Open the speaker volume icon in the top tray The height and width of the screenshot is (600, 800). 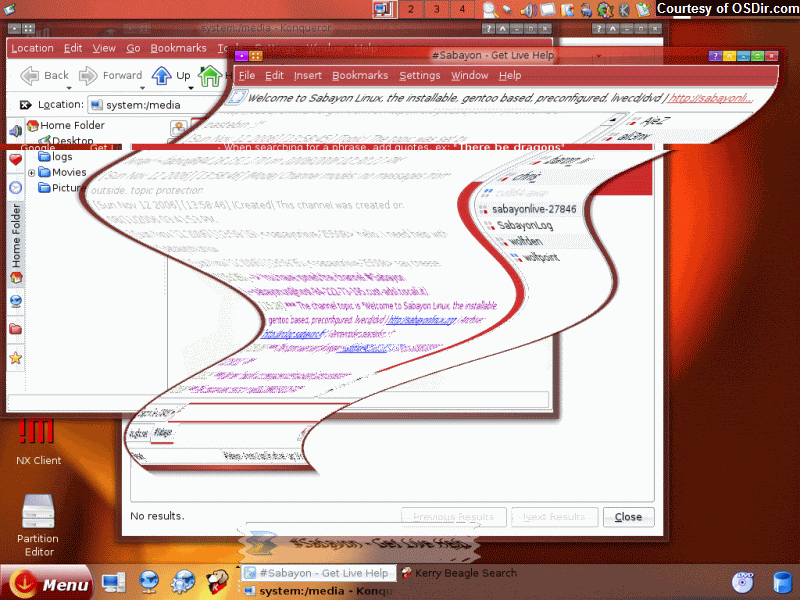[x=528, y=9]
